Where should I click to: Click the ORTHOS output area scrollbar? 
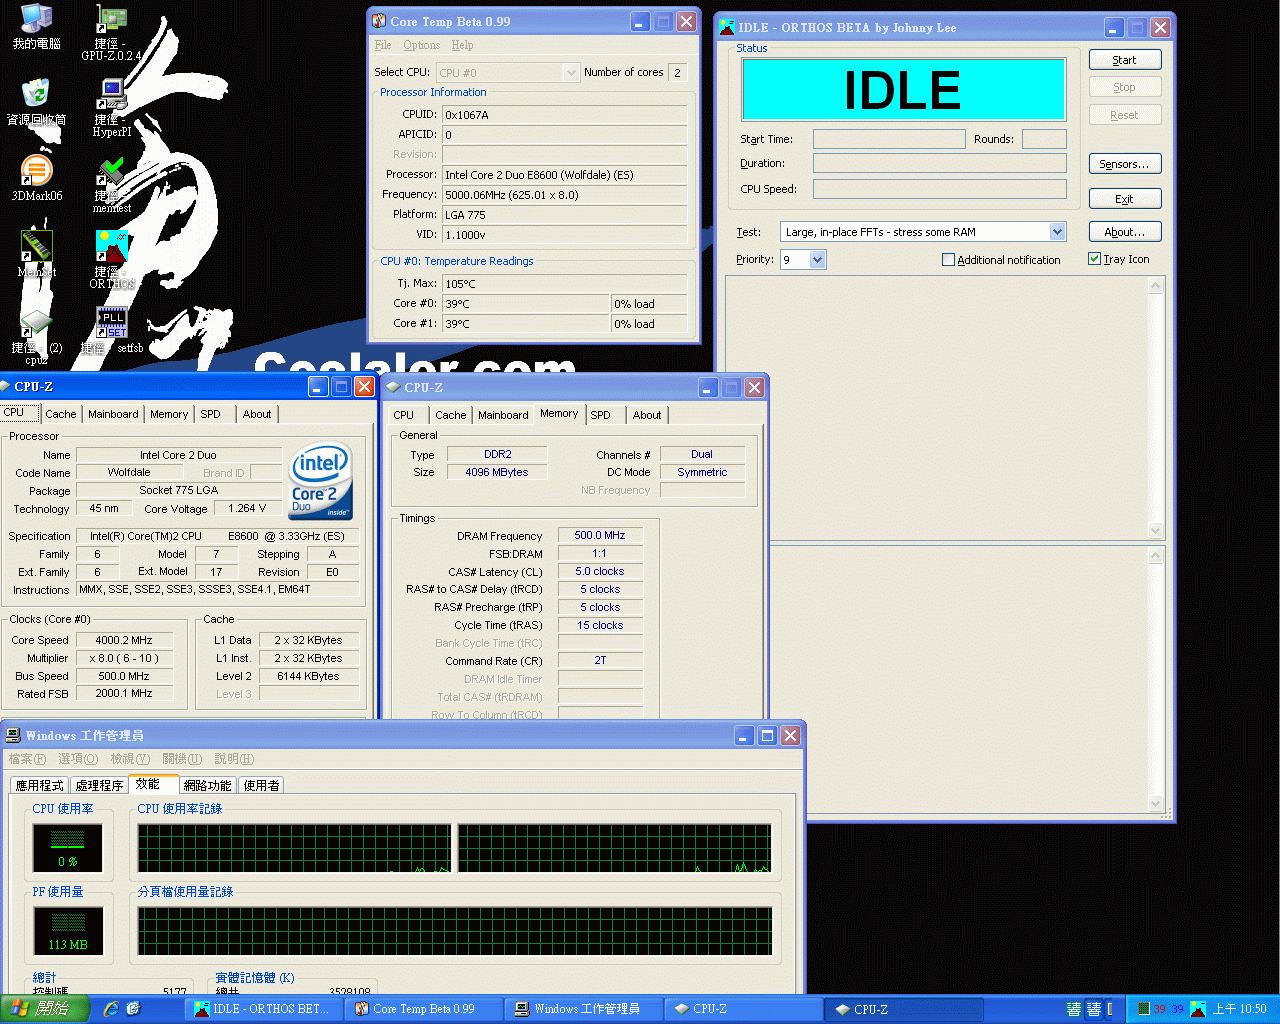click(x=1156, y=408)
